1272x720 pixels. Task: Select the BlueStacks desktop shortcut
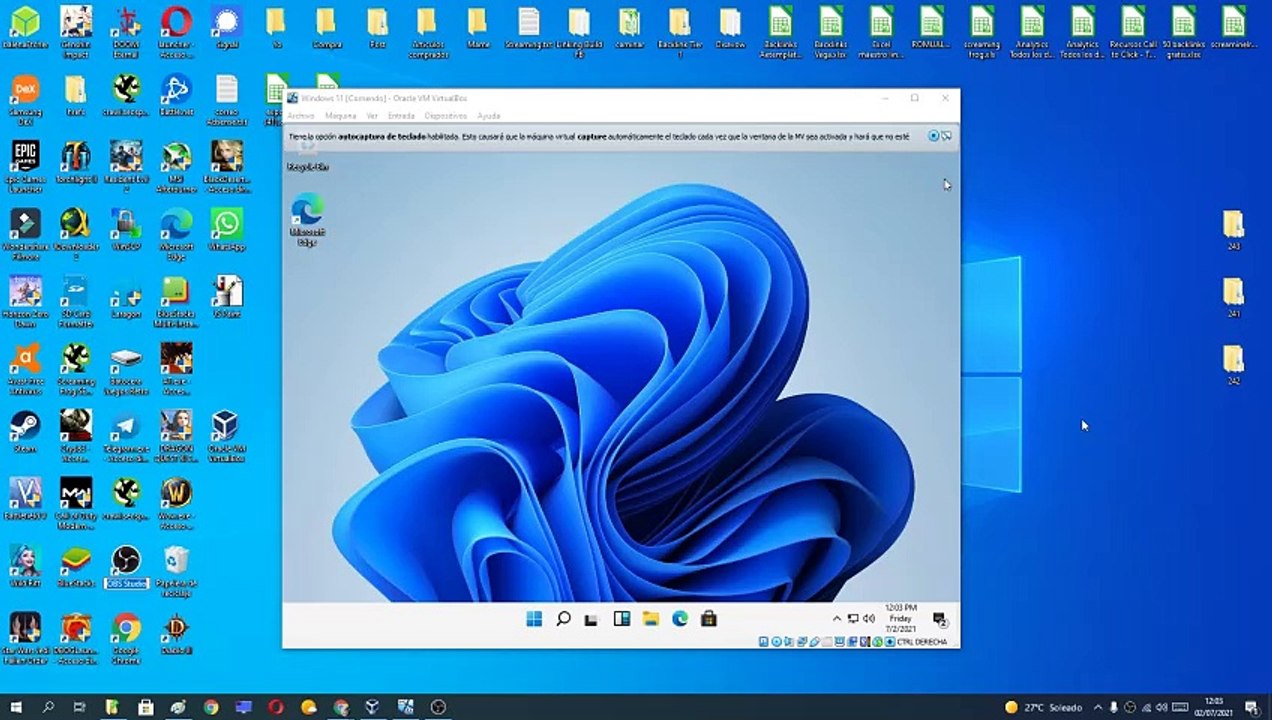(76, 567)
